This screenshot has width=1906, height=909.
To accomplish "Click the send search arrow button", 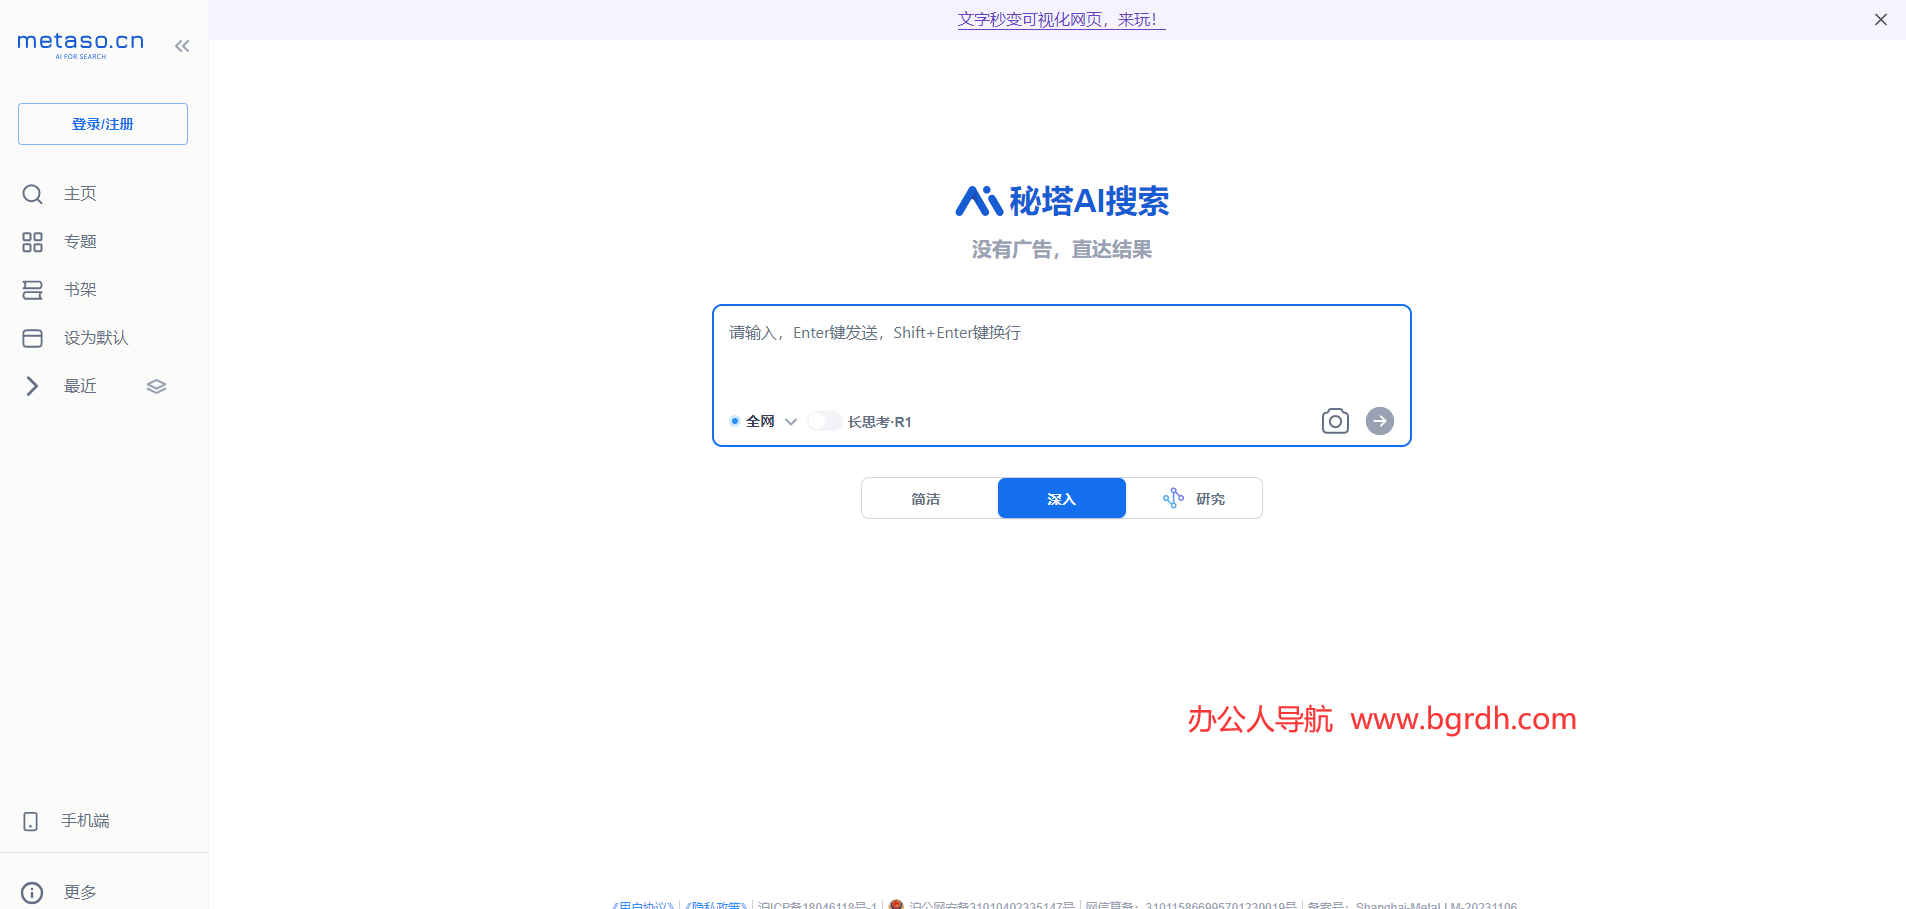I will pos(1379,421).
